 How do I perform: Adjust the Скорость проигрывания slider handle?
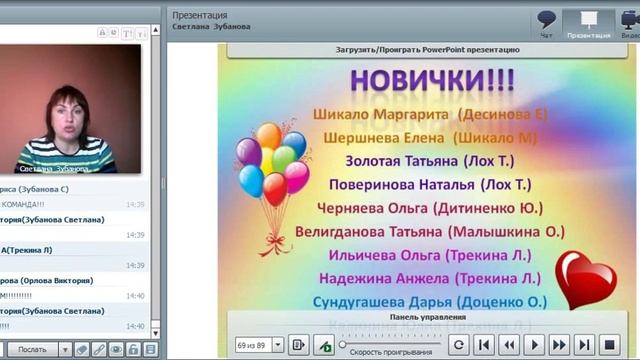[x=343, y=344]
